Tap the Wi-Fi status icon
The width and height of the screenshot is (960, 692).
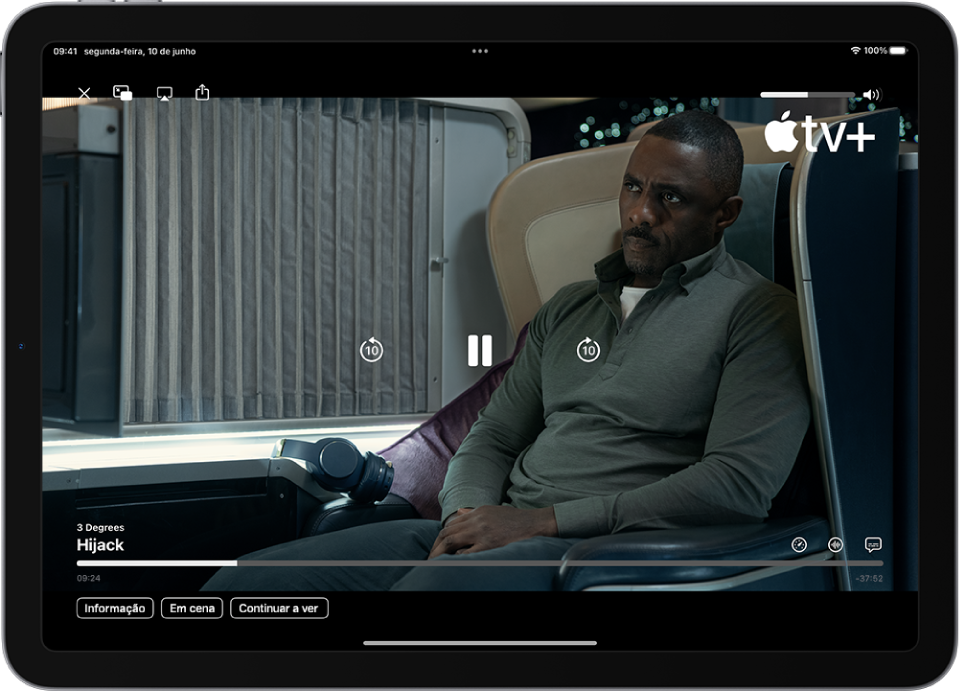point(855,51)
